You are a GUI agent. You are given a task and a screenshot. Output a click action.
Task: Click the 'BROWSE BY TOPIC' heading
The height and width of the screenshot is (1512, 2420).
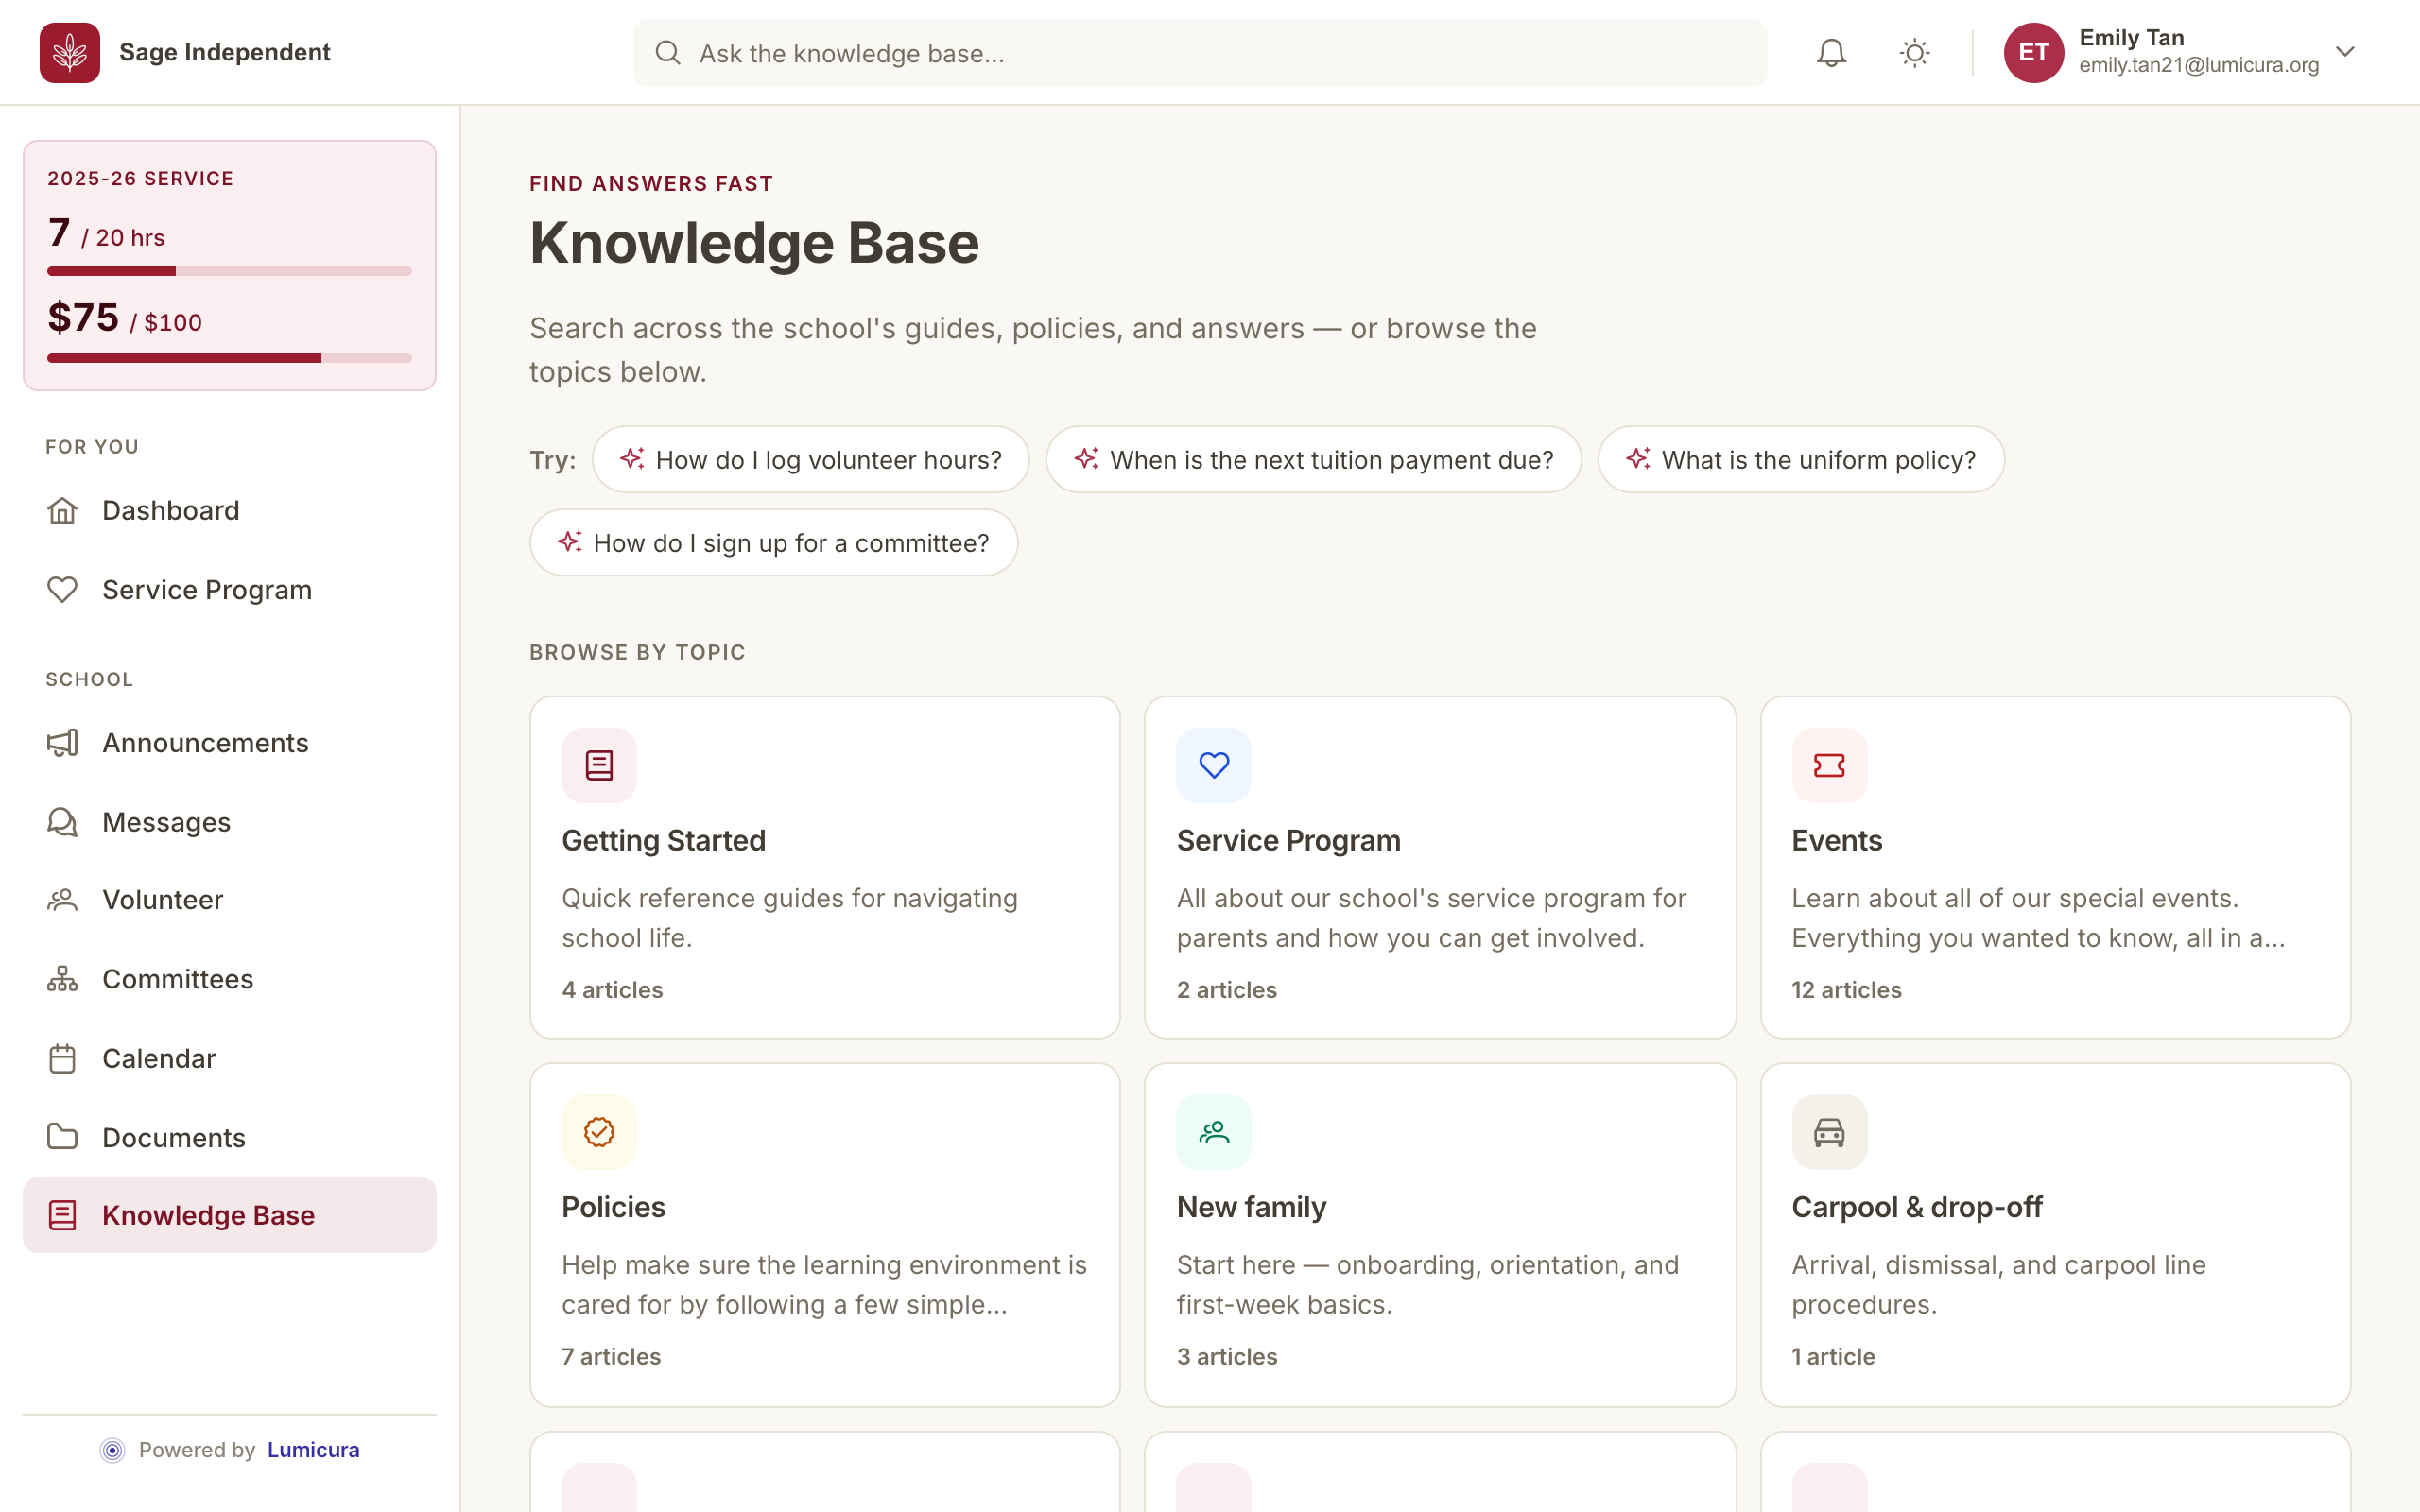tap(637, 652)
